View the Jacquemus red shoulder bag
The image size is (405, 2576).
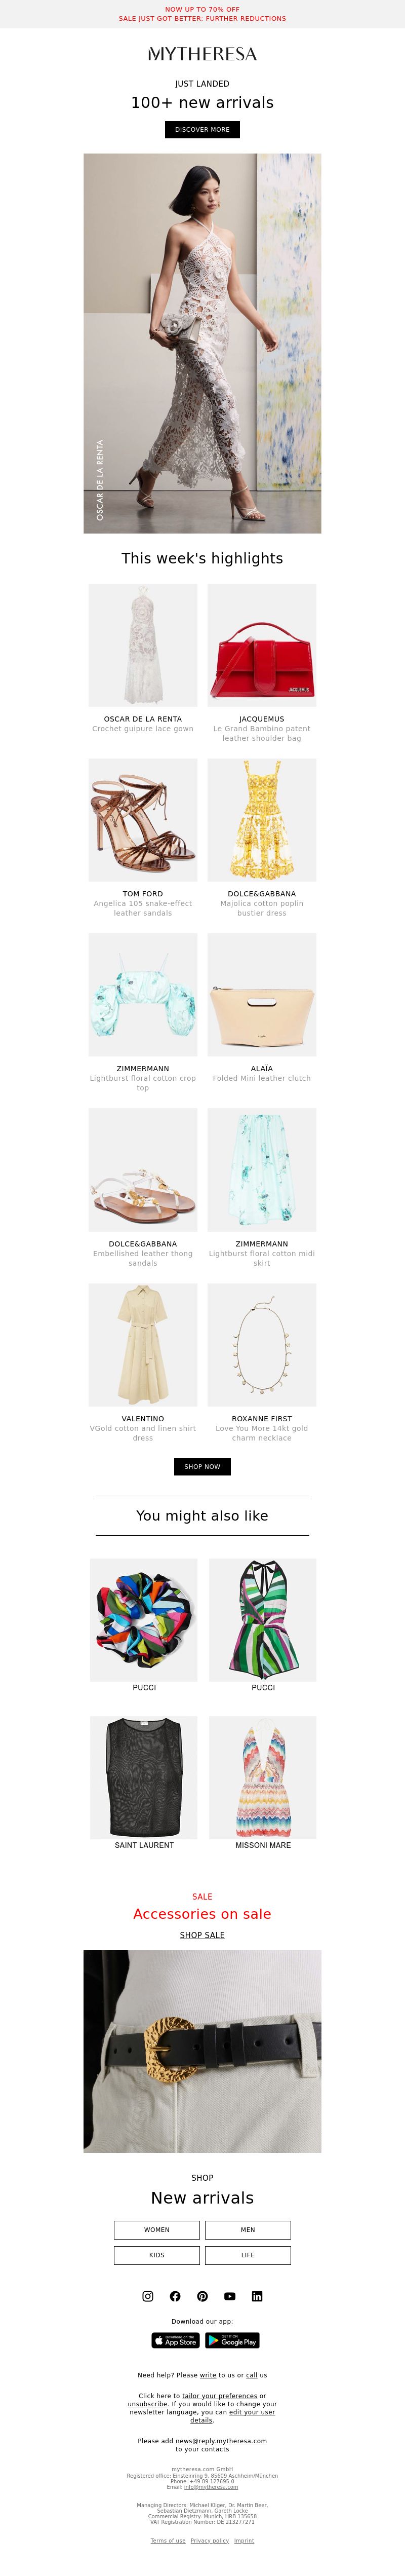coord(262,645)
